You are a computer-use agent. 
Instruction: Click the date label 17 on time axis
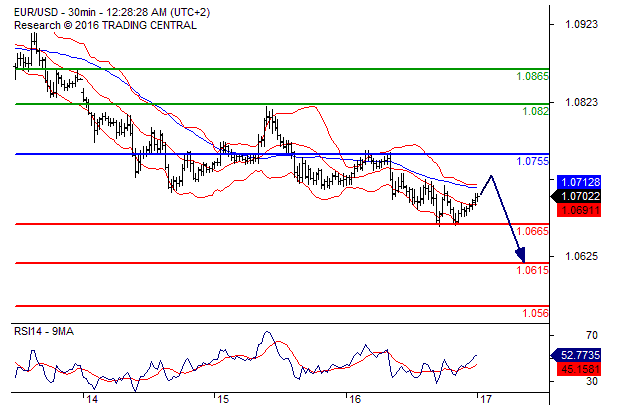[x=486, y=399]
